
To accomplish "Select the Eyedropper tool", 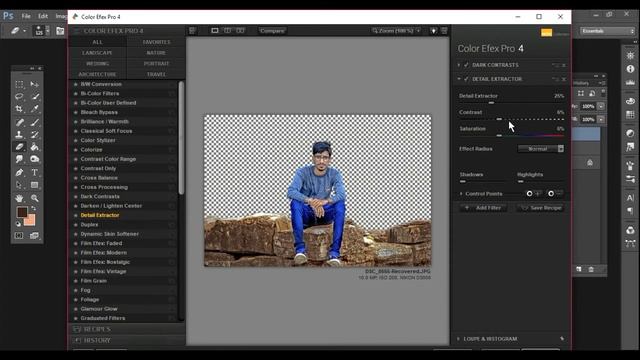I will tap(35, 109).
